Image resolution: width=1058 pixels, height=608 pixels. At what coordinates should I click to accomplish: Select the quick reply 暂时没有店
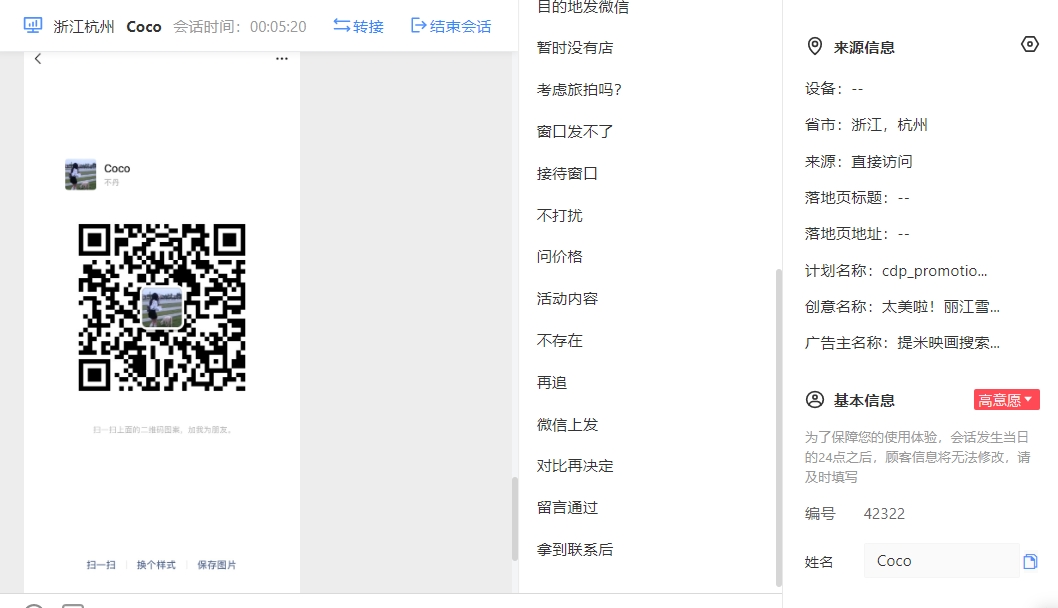pos(575,48)
